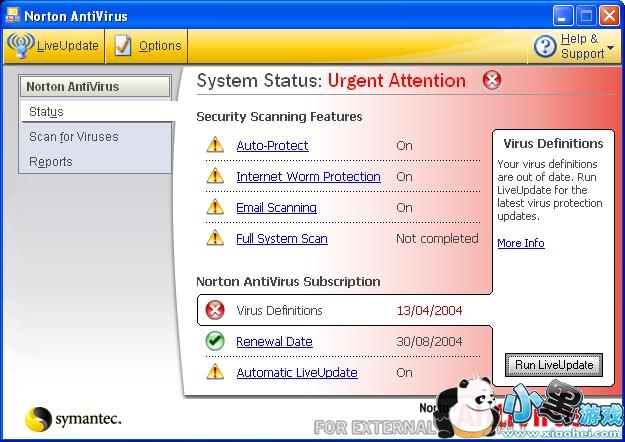The width and height of the screenshot is (625, 442).
Task: Click the Virus Definitions info panel heading
Action: pos(553,143)
